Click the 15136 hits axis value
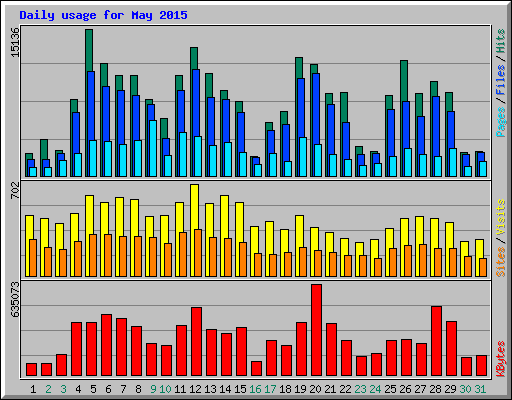This screenshot has height=400, width=512. pyautogui.click(x=15, y=42)
